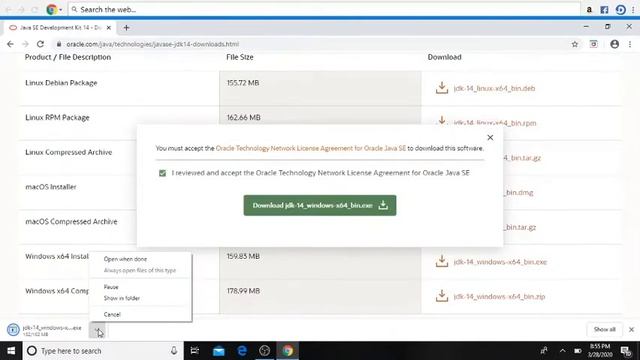Viewport: 640px width, 360px height.
Task: Click download icon for Windows x64 Installer
Action: tap(442, 261)
